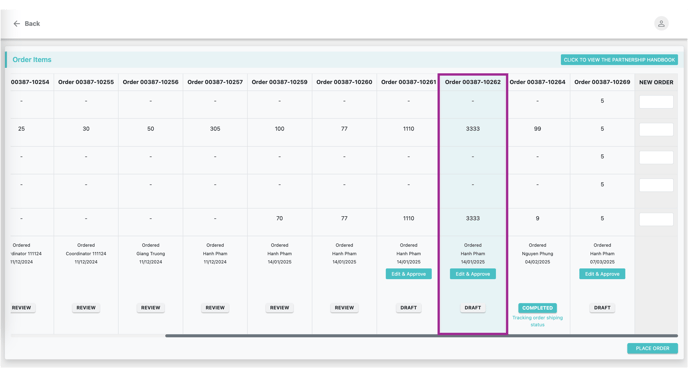The height and width of the screenshot is (368, 688).
Task: Click the COMPLETED badge for Order 00387-10264
Action: pyautogui.click(x=538, y=308)
